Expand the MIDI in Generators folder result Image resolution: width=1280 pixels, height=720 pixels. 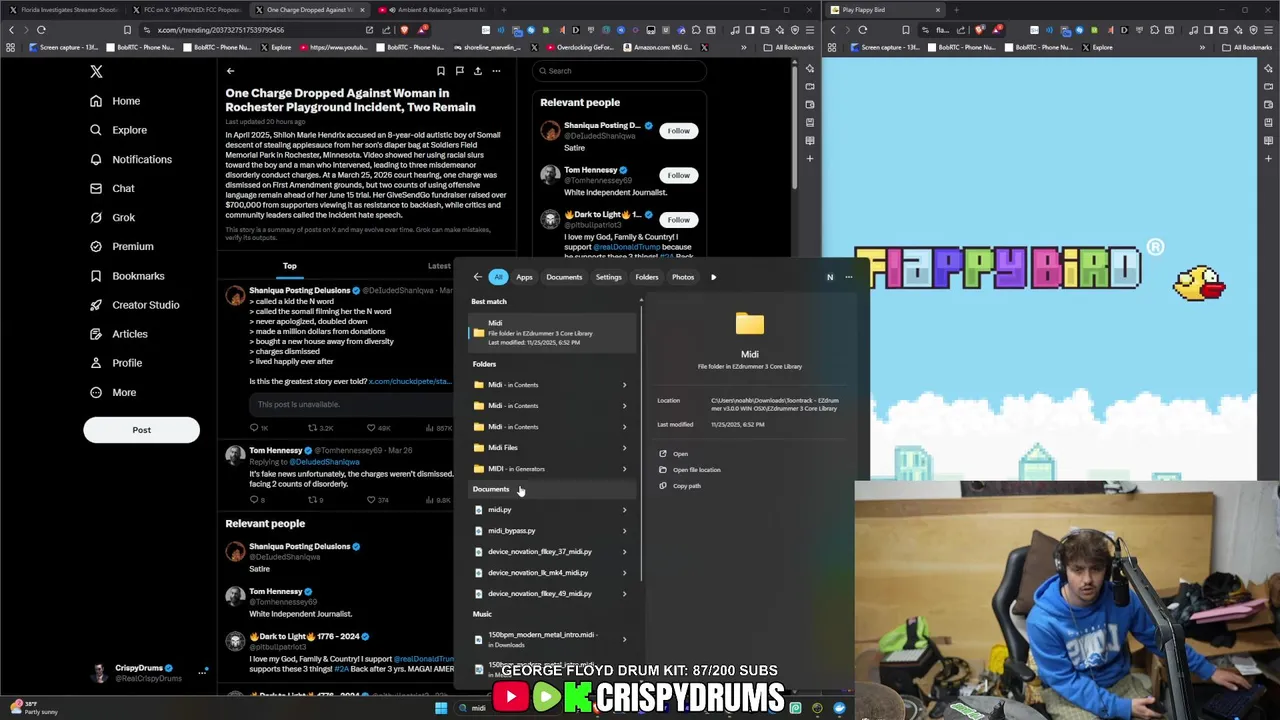[x=624, y=469]
